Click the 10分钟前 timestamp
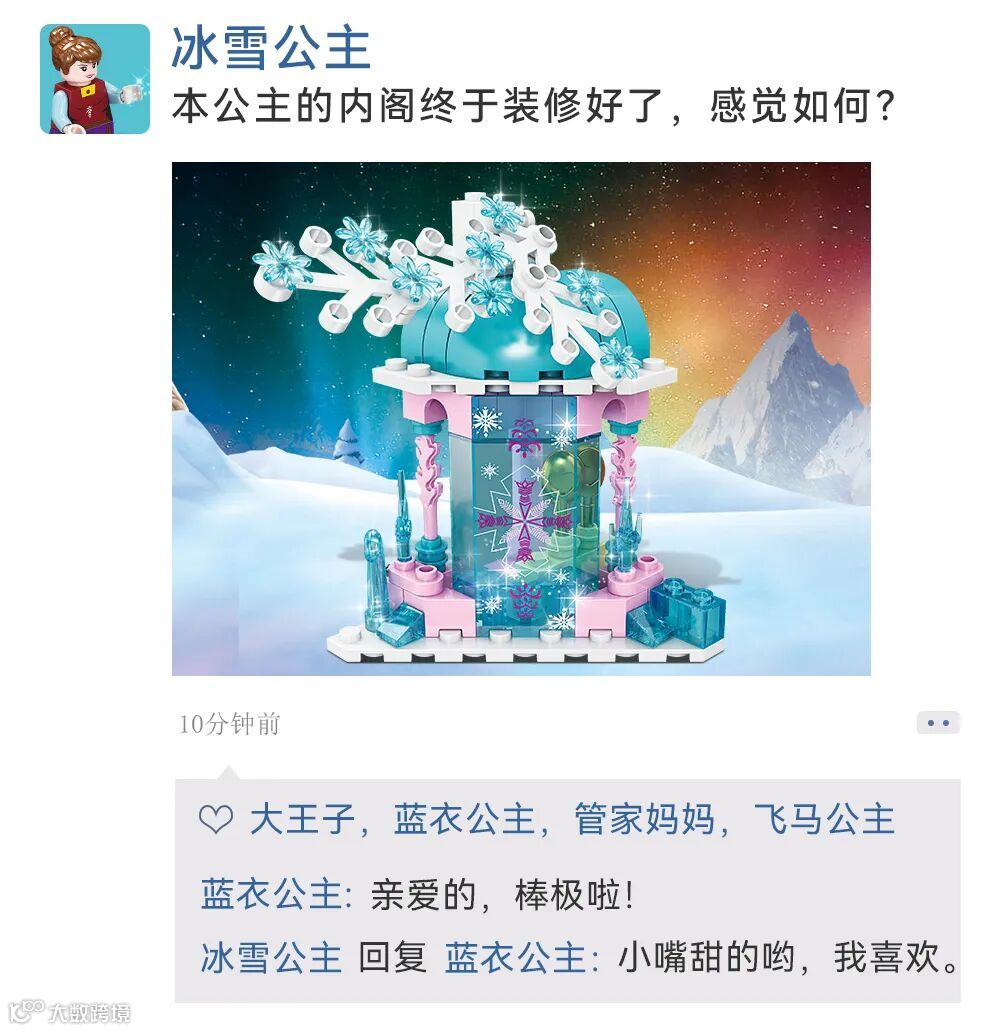 click(229, 724)
